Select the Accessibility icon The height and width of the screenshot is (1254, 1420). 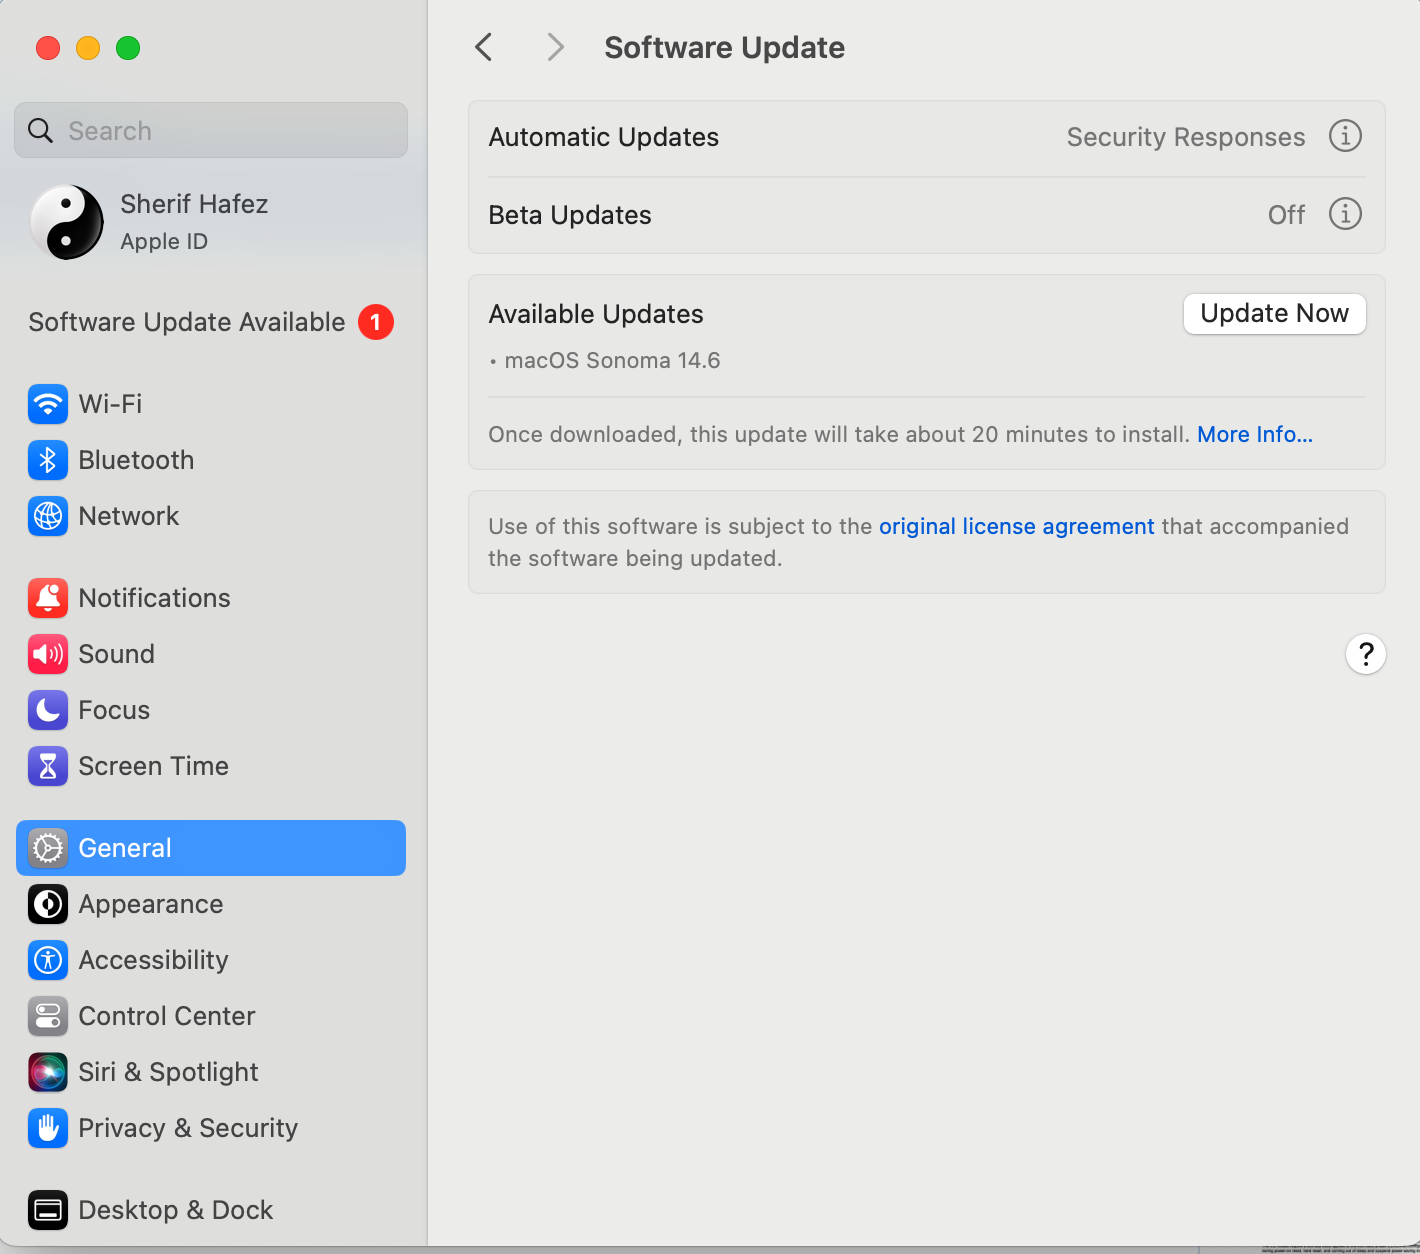coord(48,960)
